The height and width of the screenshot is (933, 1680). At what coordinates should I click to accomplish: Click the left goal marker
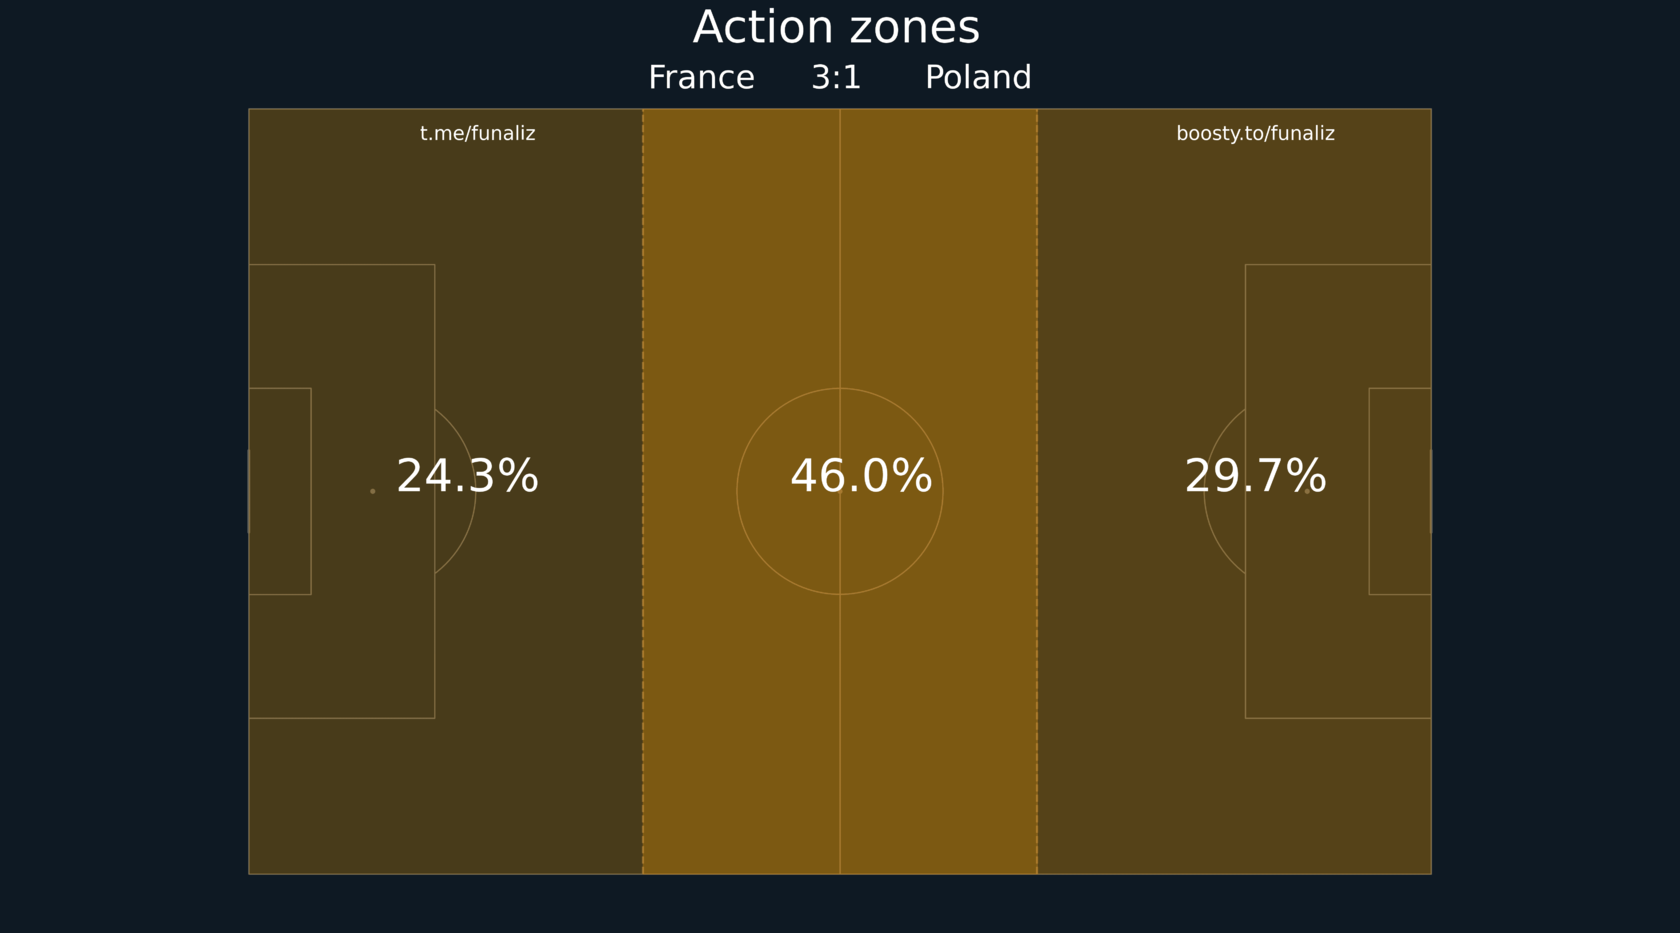(x=248, y=491)
